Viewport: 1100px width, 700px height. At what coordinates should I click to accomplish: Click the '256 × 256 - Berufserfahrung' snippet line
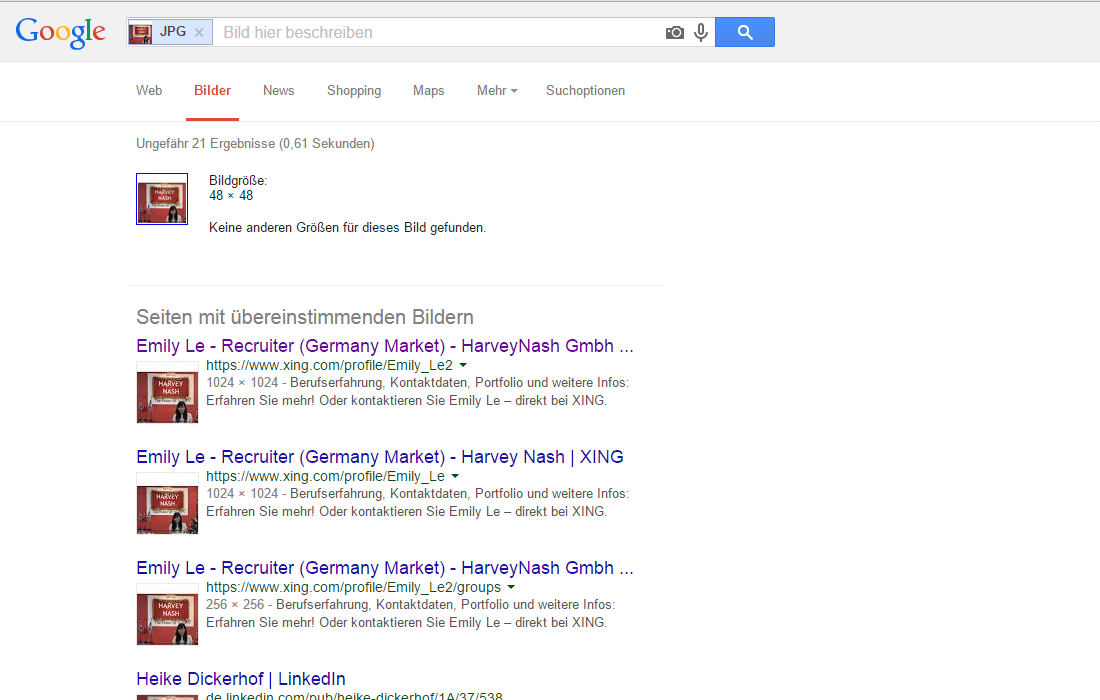410,605
